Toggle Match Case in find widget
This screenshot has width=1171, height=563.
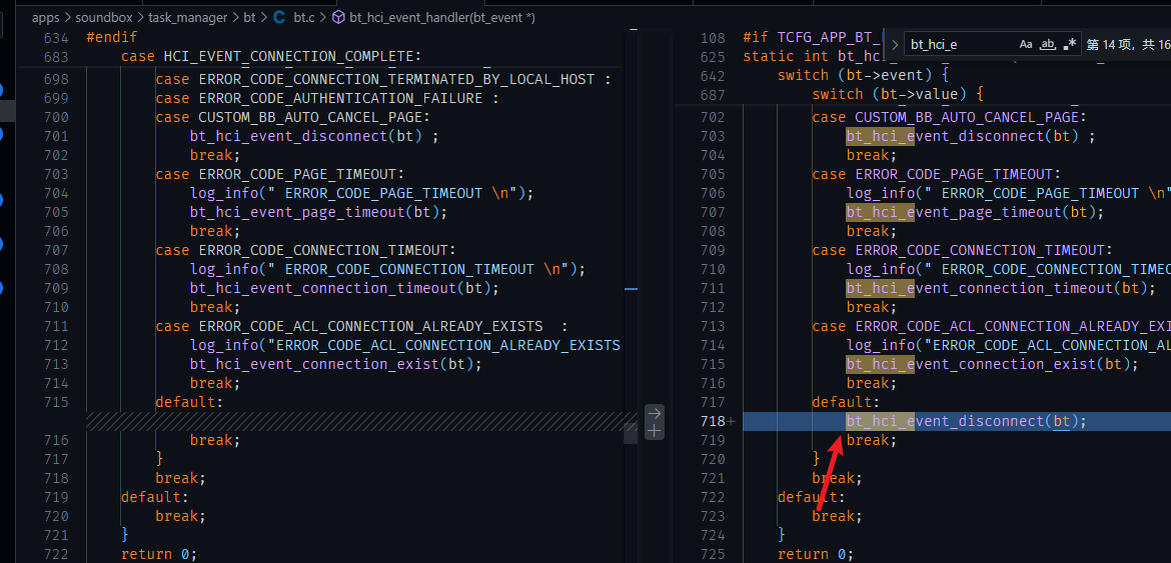[x=1026, y=45]
